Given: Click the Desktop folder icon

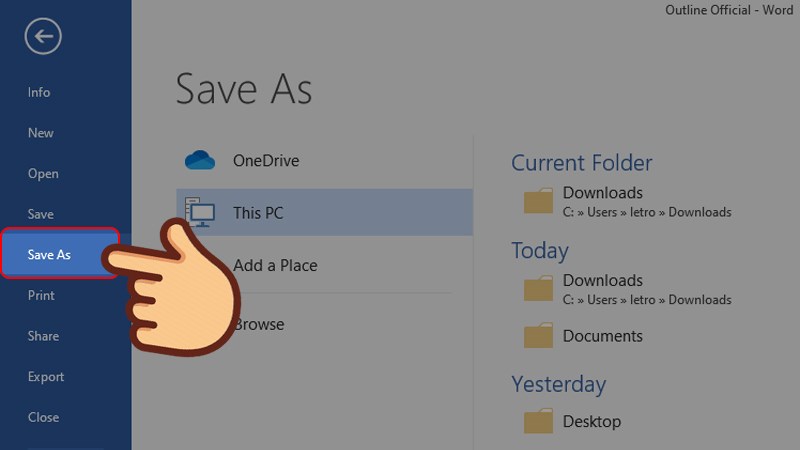Looking at the screenshot, I should tap(538, 422).
